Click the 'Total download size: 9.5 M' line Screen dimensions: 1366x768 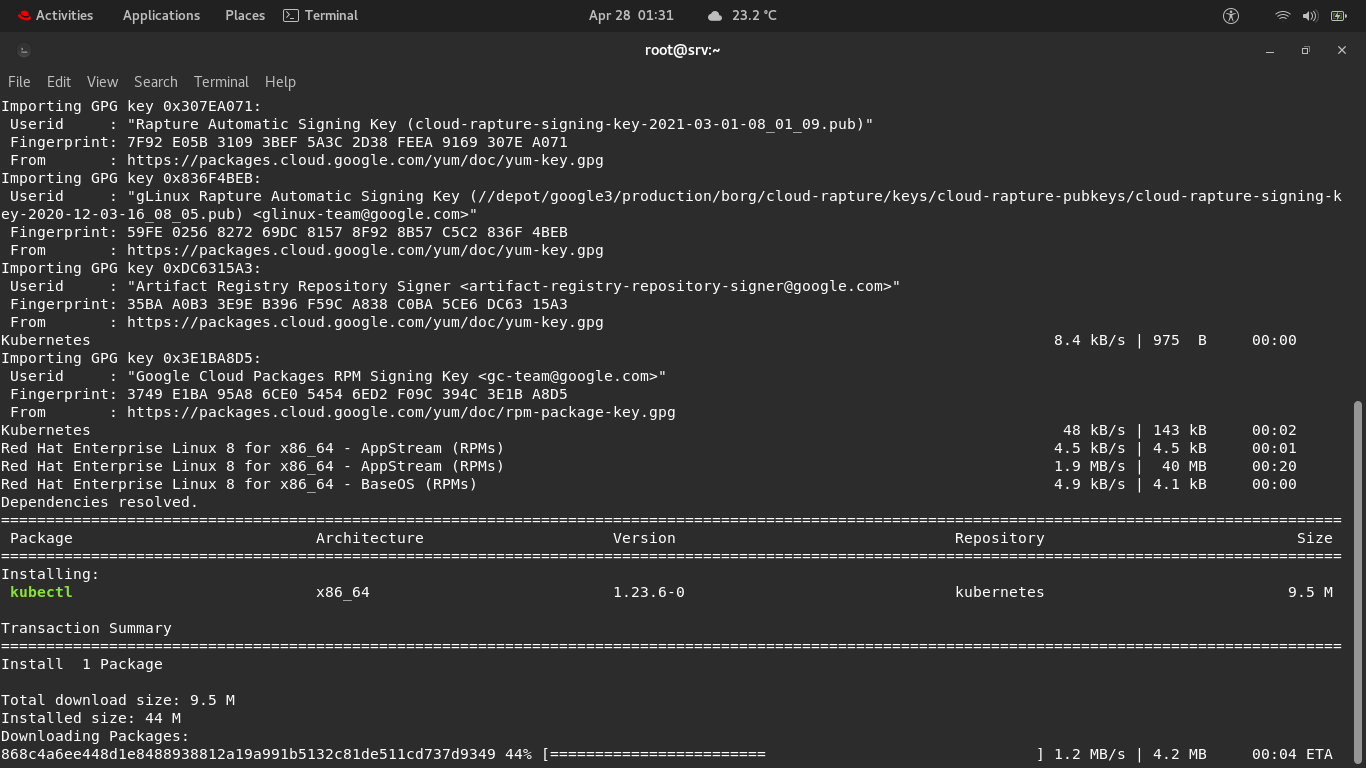[x=118, y=700]
